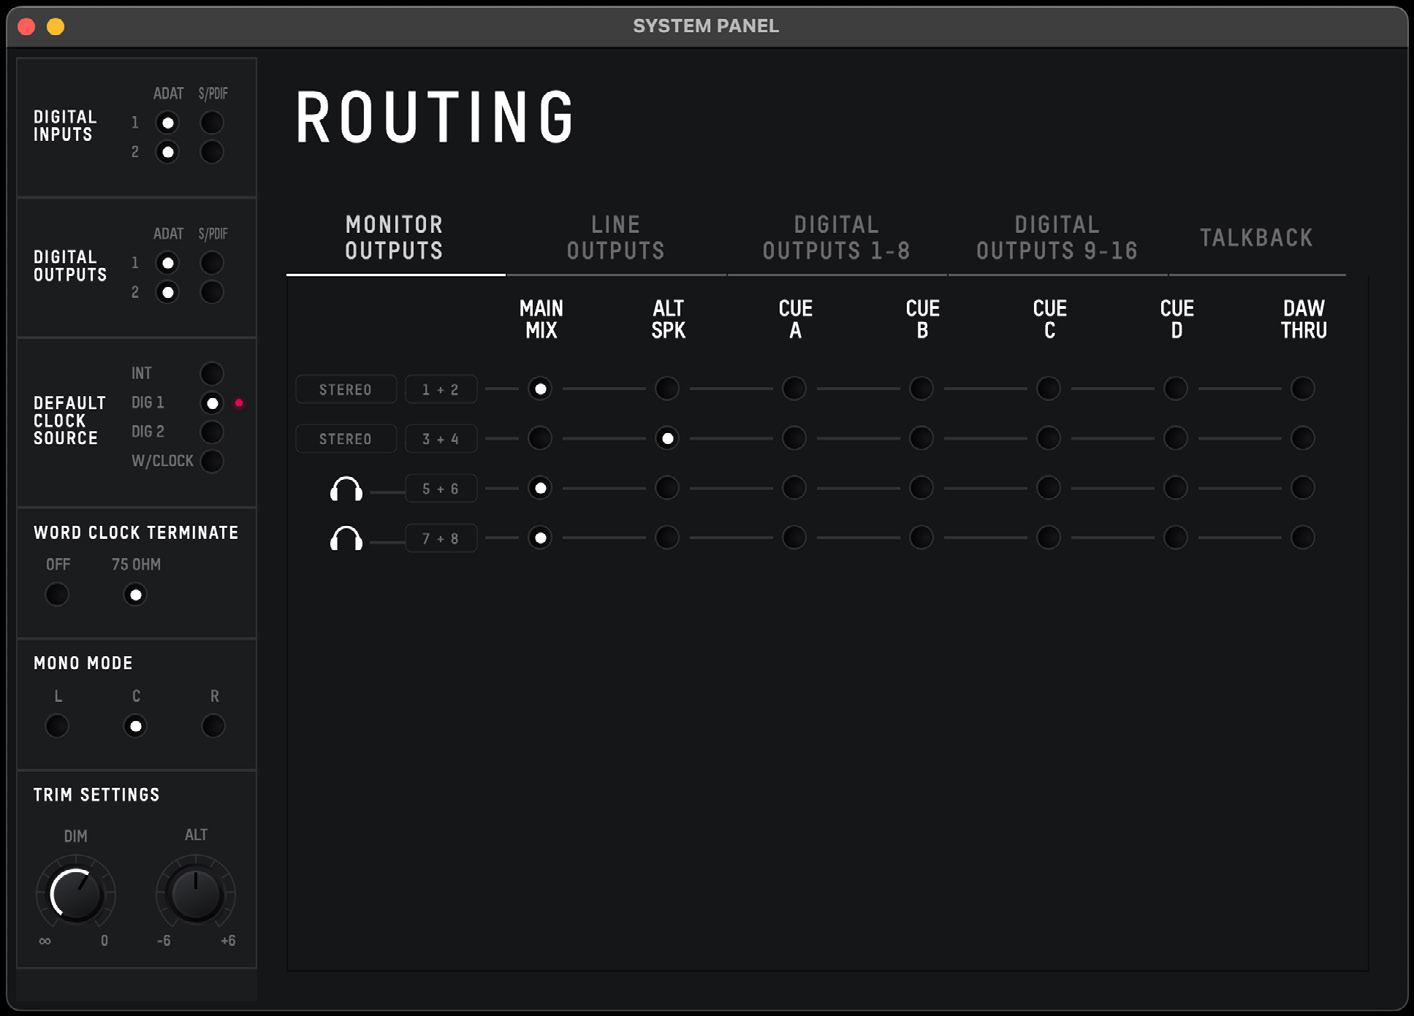This screenshot has width=1414, height=1016.
Task: Click the 3 + 4 output label
Action: pos(441,439)
